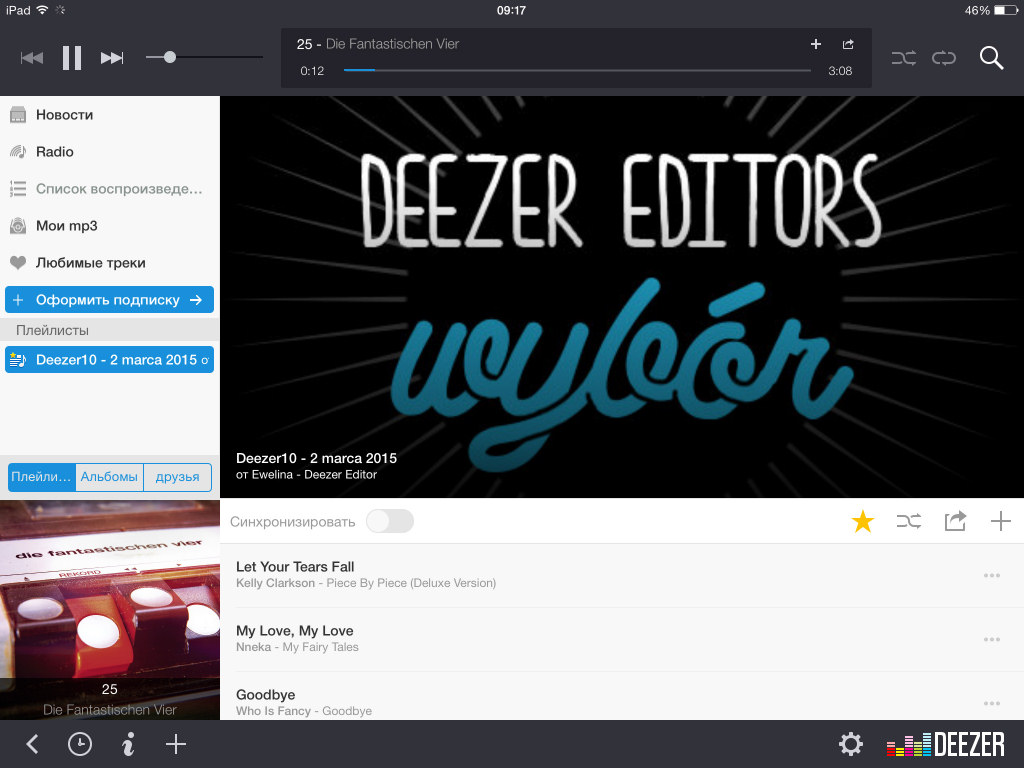The width and height of the screenshot is (1024, 768).
Task: Open the info icon in bottom bar
Action: (128, 744)
